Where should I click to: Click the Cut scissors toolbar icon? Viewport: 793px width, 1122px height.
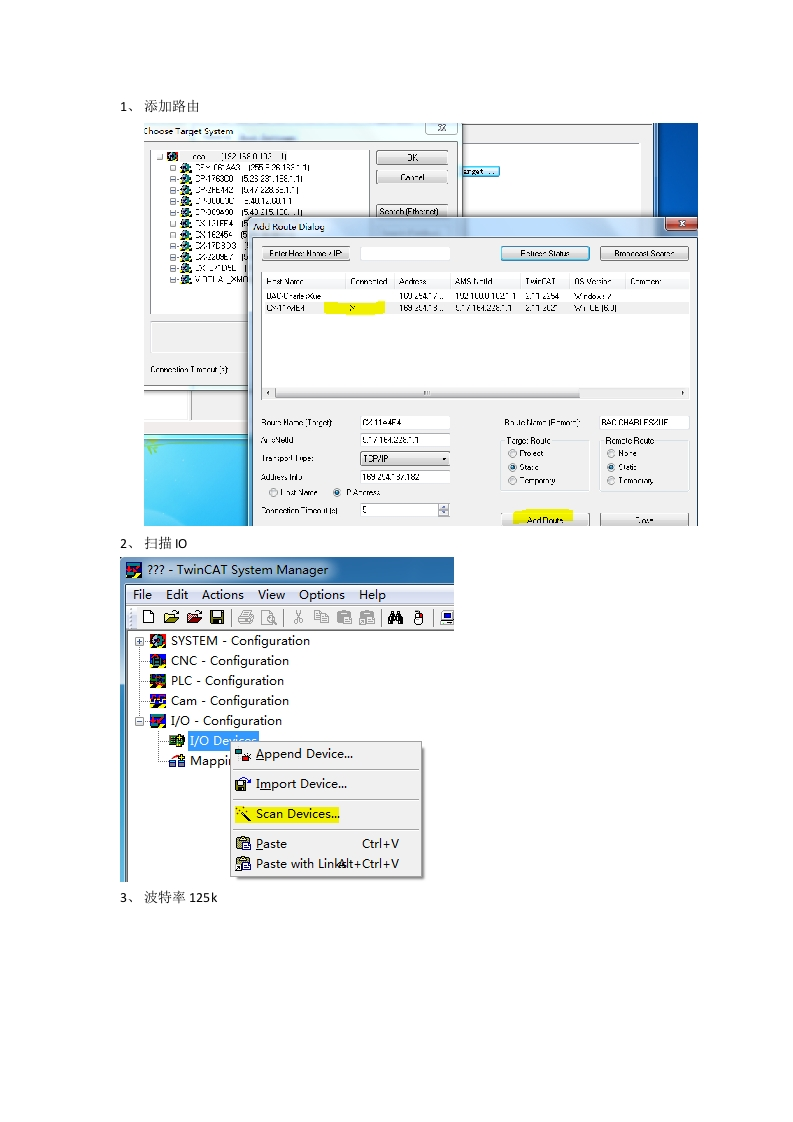298,618
